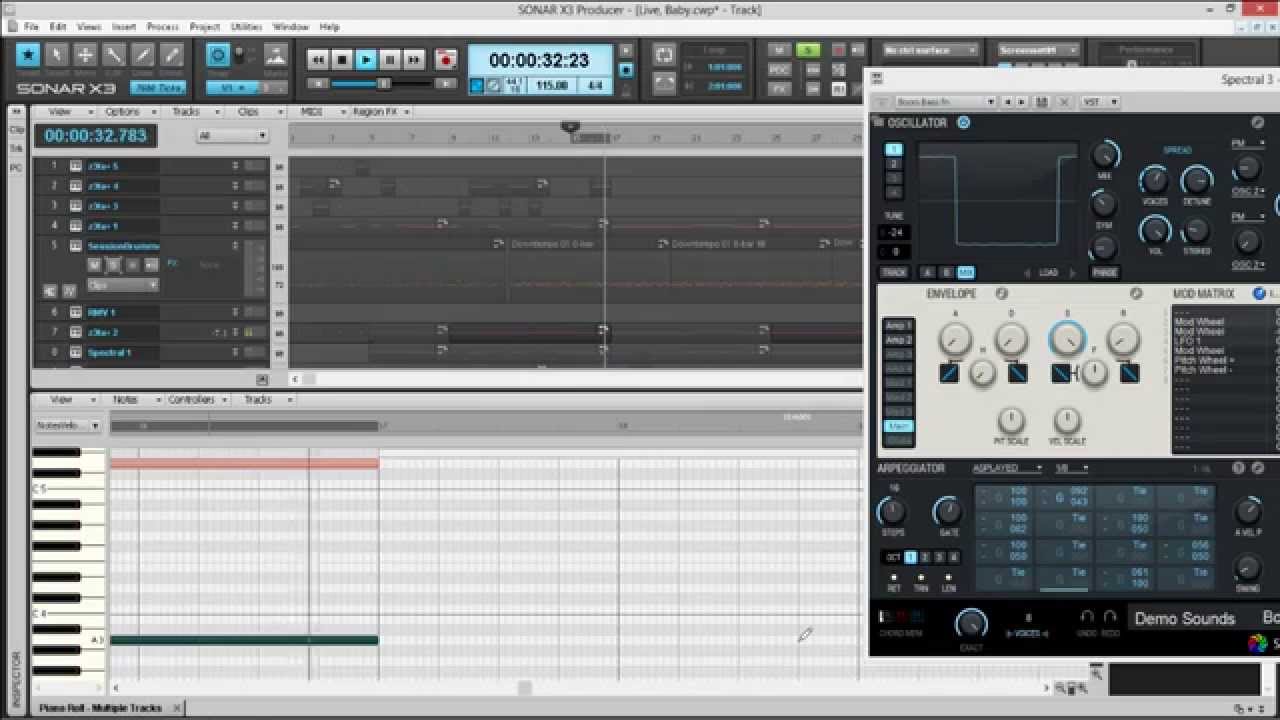Open the Edit menu
The height and width of the screenshot is (720, 1280).
58,26
